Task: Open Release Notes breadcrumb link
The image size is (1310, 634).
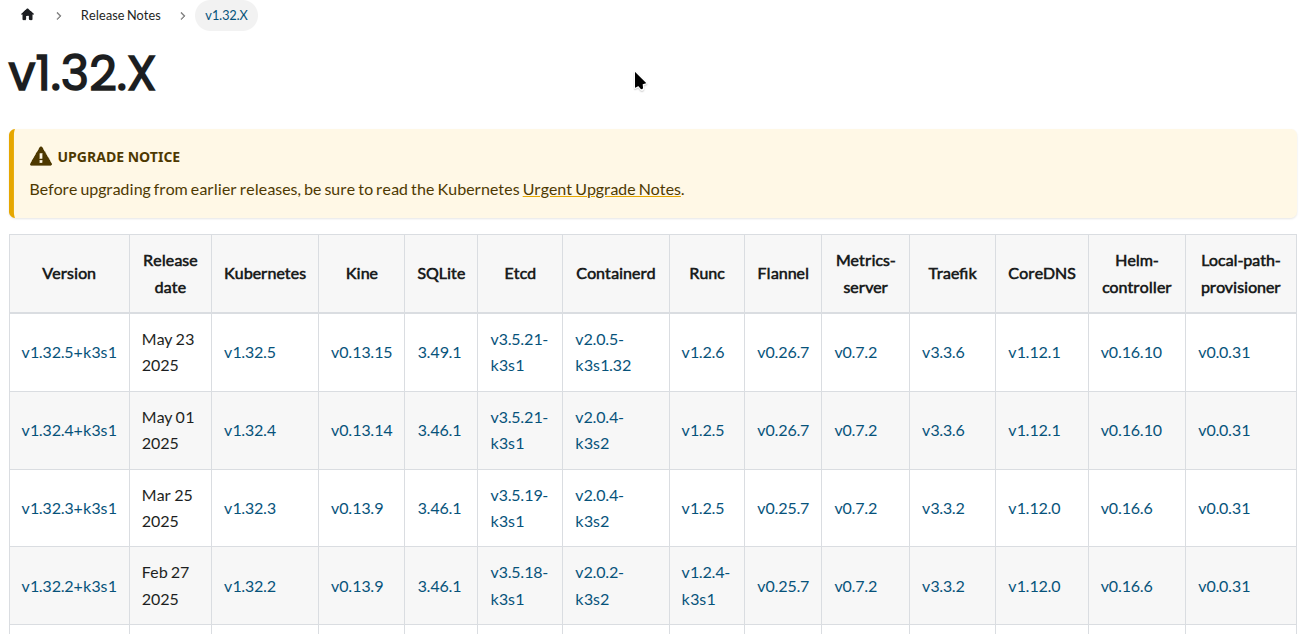Action: pyautogui.click(x=121, y=15)
